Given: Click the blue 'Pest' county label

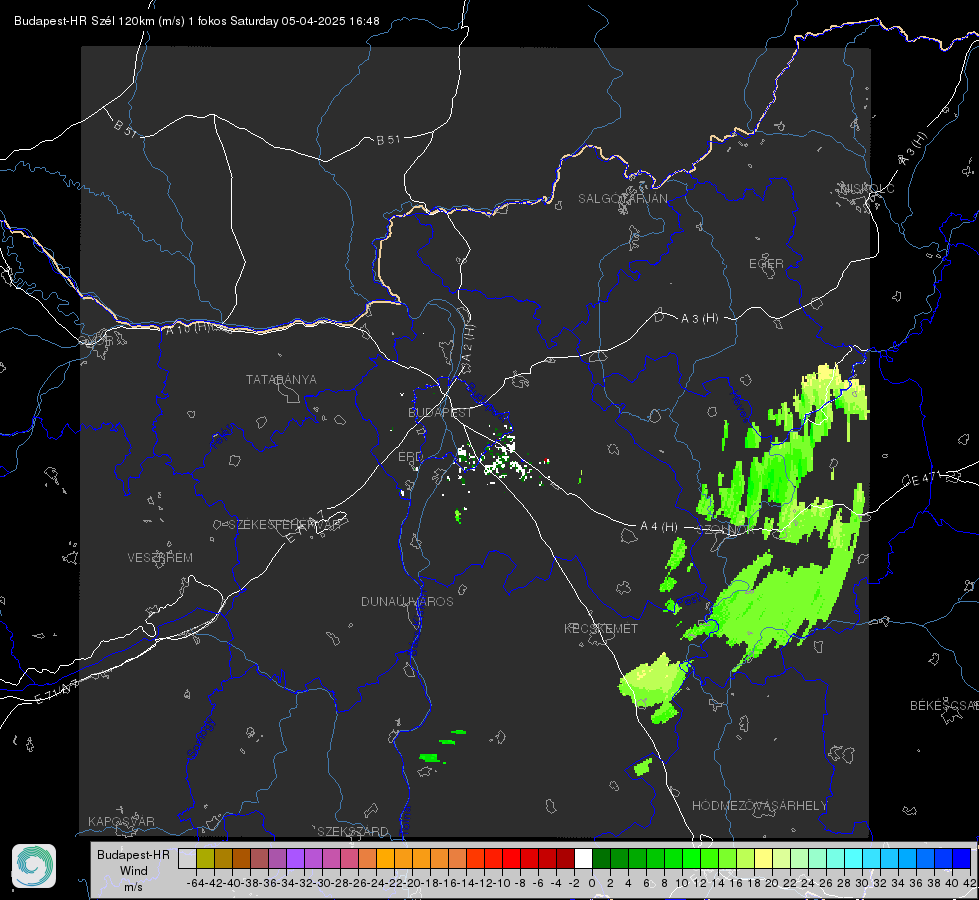Looking at the screenshot, I should (688, 601).
